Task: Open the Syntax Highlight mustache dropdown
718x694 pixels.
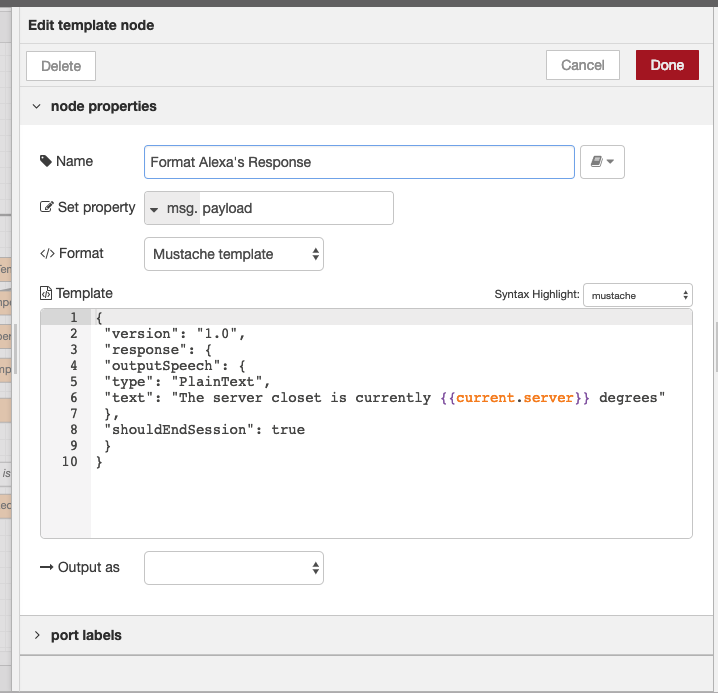Action: point(637,295)
